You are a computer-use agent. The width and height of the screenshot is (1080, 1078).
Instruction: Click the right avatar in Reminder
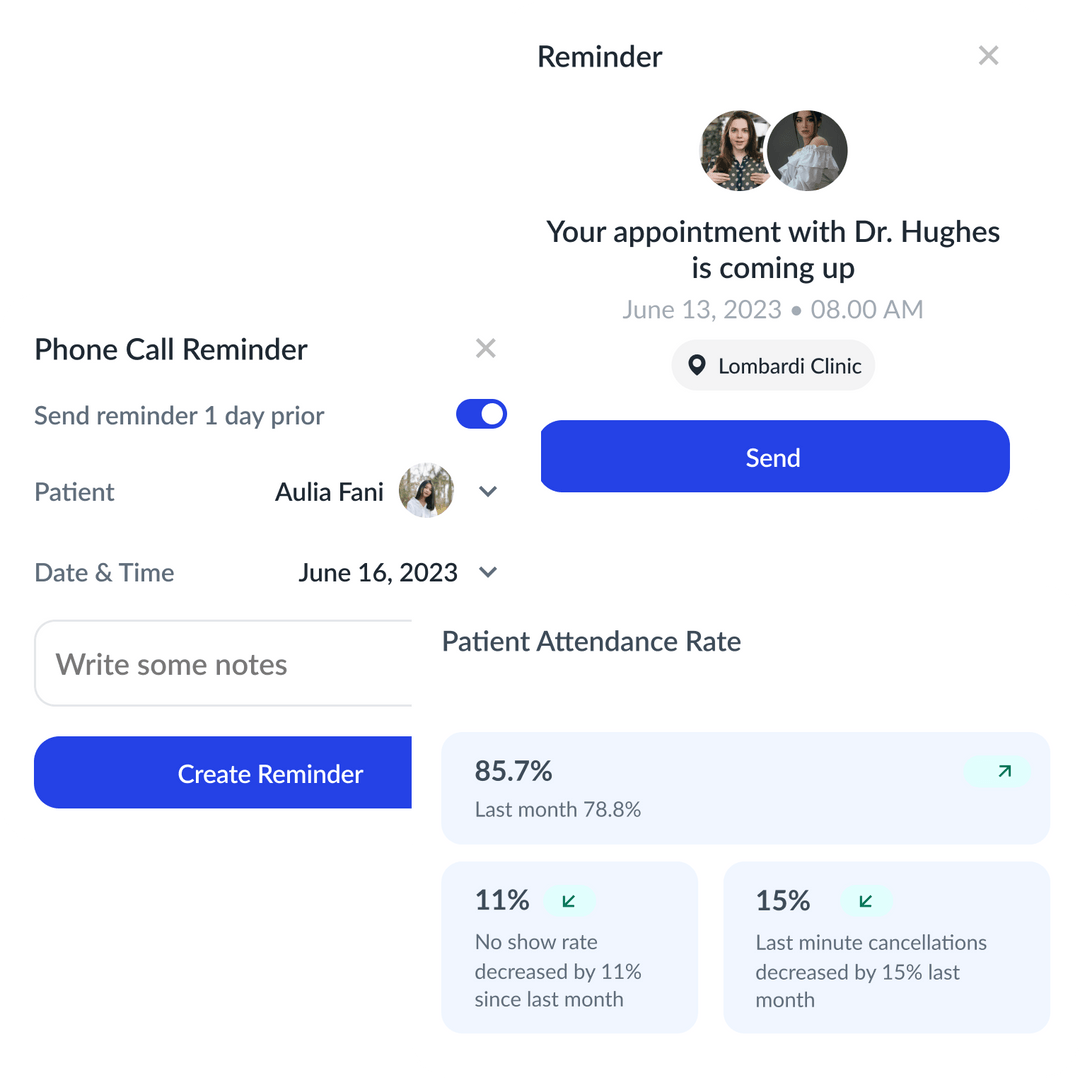[x=808, y=151]
